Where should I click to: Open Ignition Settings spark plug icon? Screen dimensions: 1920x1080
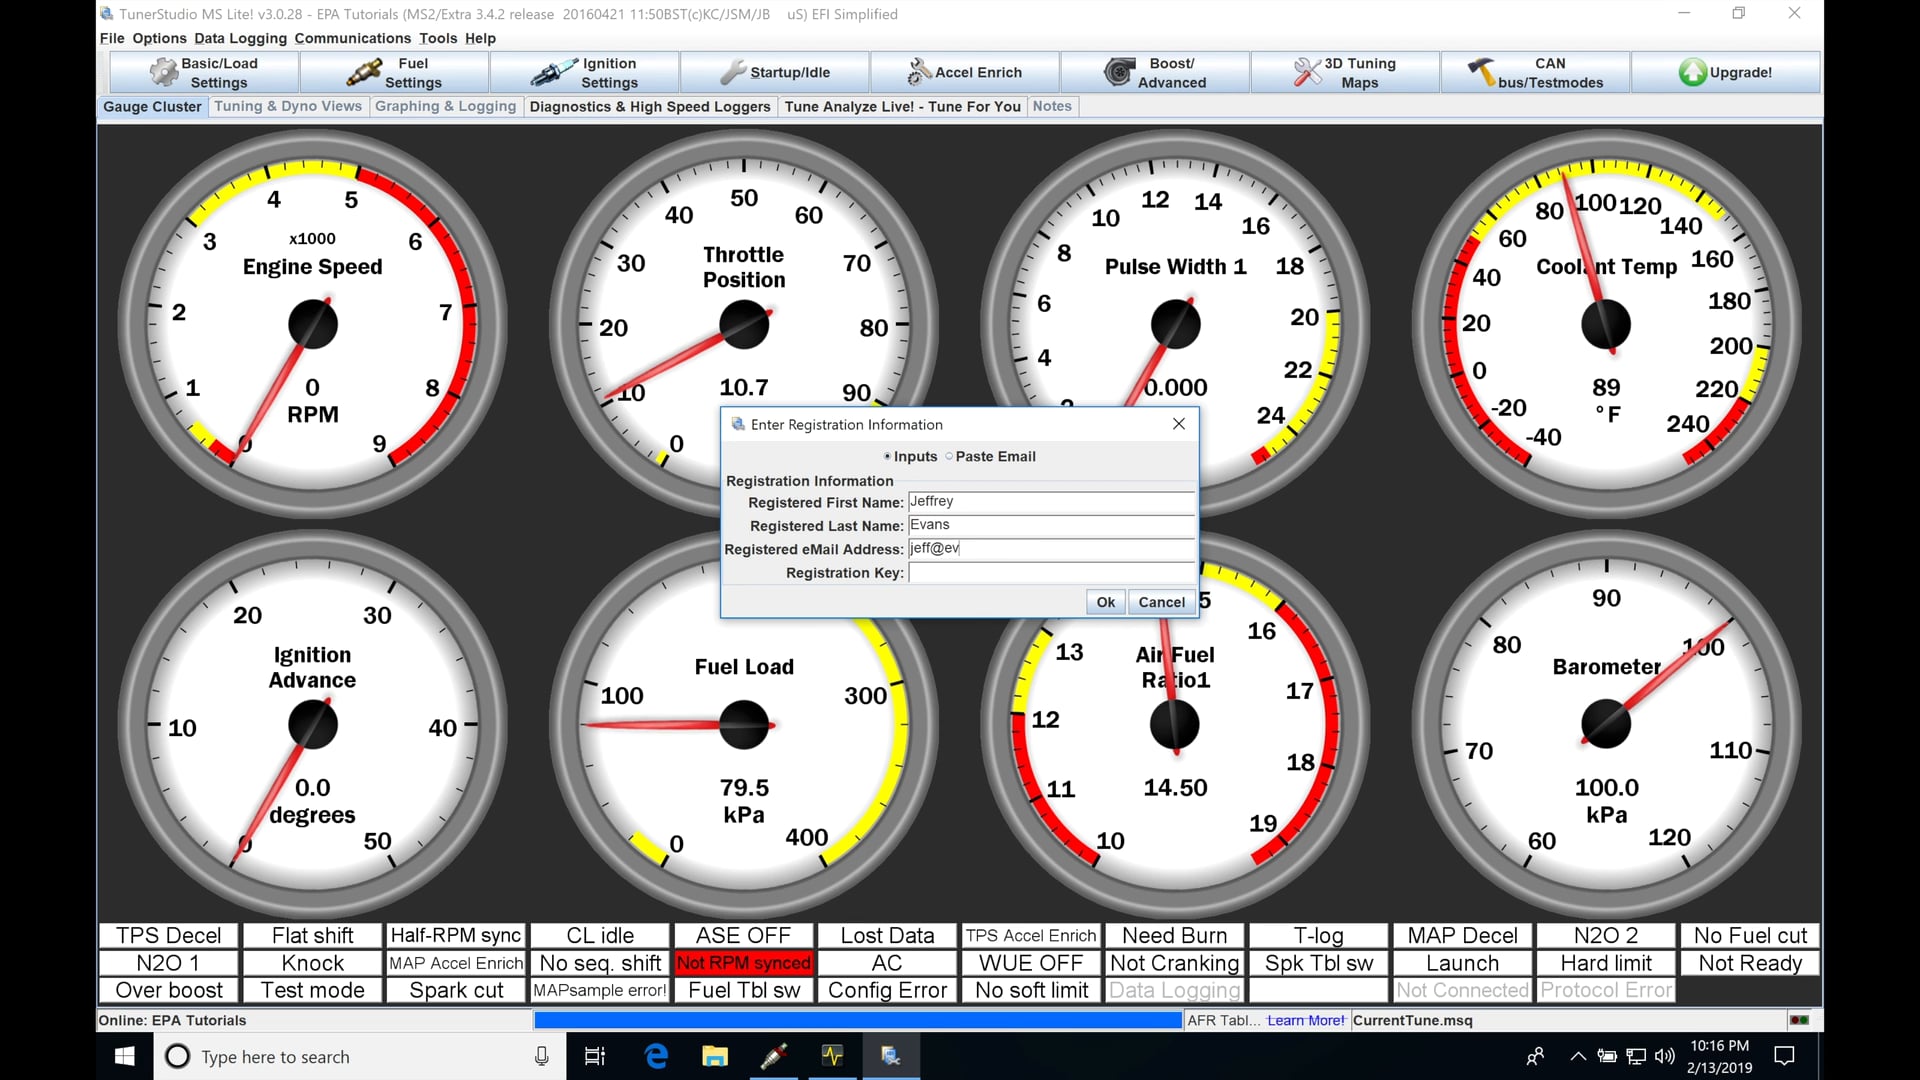coord(553,72)
